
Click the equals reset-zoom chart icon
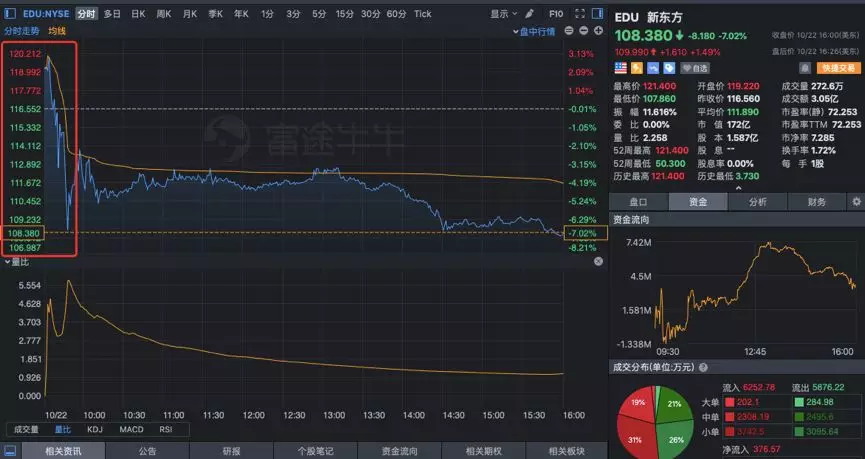point(569,31)
